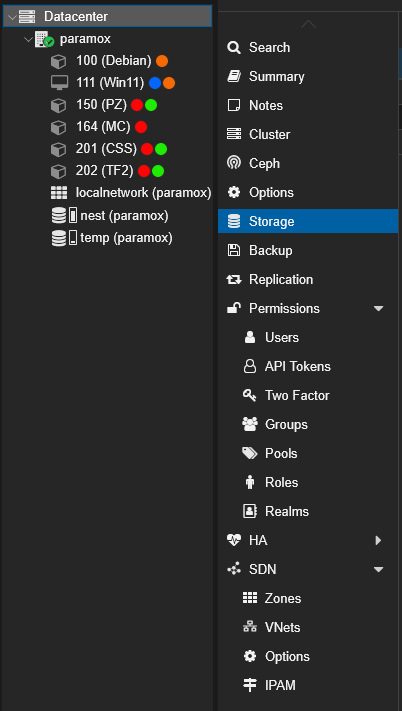The image size is (402, 711).
Task: Open the Replication section
Action: click(308, 280)
